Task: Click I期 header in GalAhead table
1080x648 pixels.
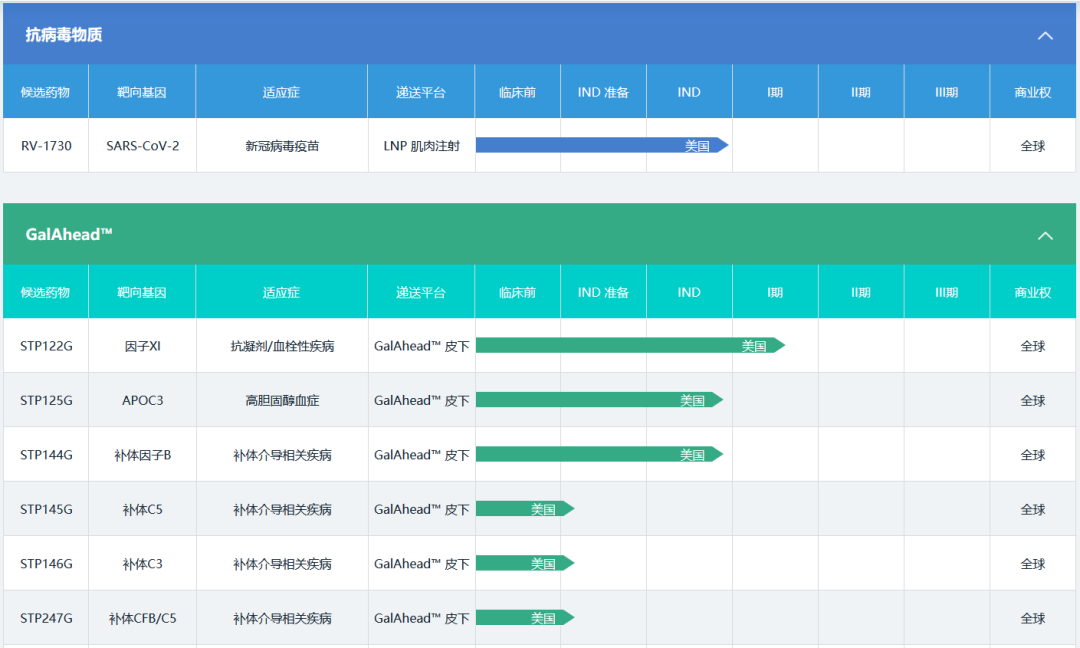Action: [775, 292]
